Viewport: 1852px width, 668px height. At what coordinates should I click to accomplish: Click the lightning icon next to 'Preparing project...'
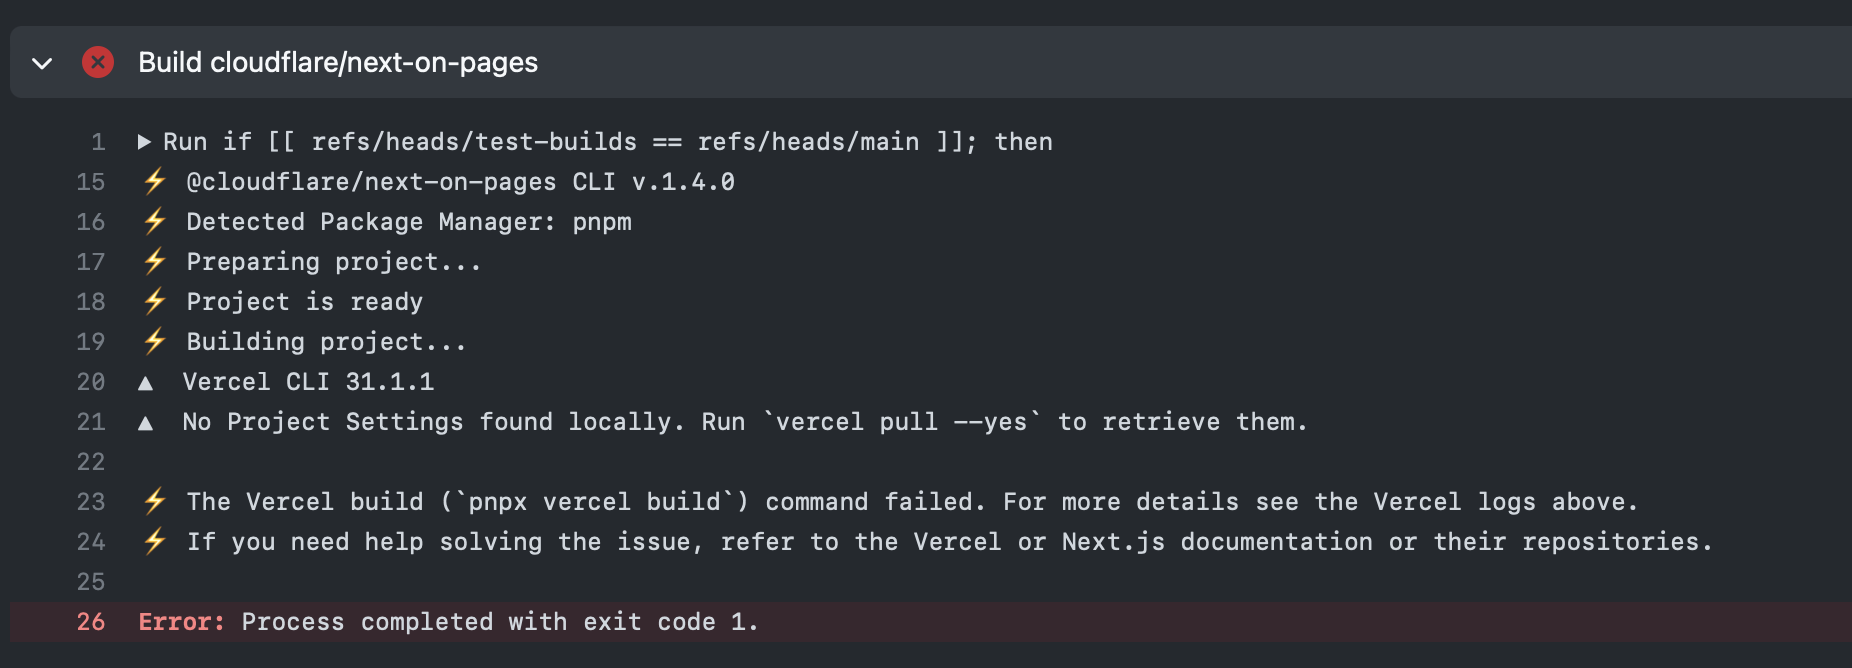[x=155, y=261]
